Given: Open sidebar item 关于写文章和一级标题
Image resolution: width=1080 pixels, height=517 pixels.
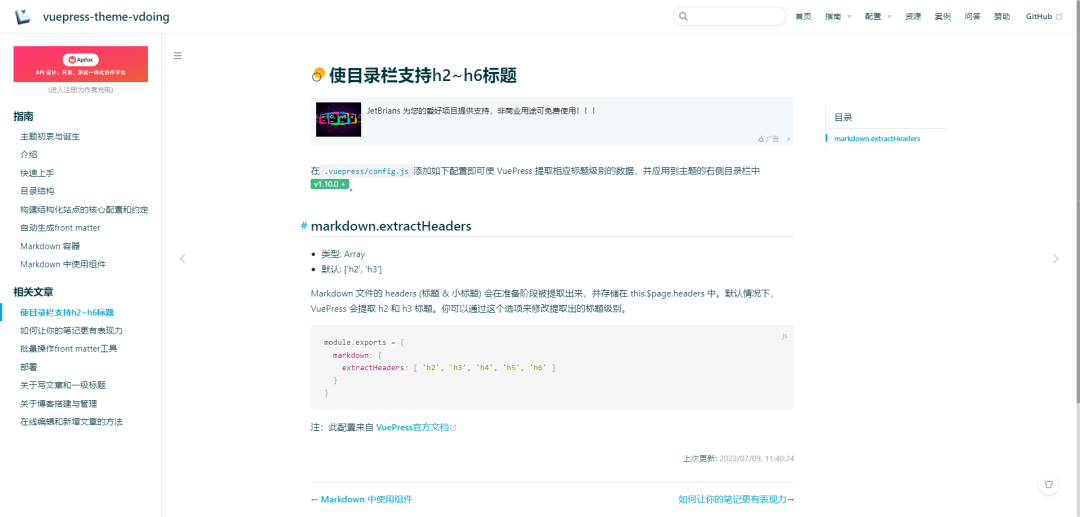Looking at the screenshot, I should pos(63,385).
